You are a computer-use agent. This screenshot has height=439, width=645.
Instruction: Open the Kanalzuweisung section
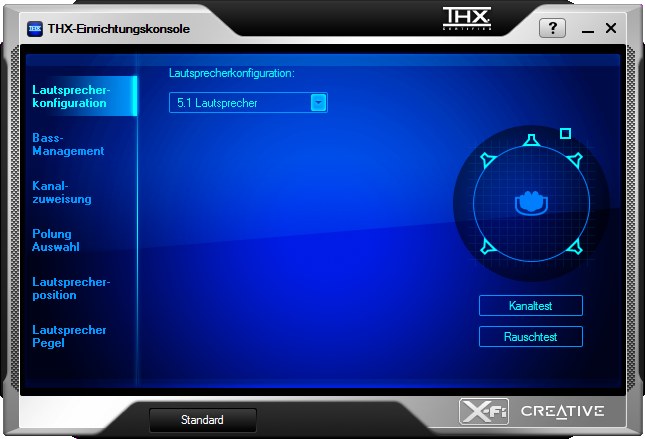[x=62, y=192]
